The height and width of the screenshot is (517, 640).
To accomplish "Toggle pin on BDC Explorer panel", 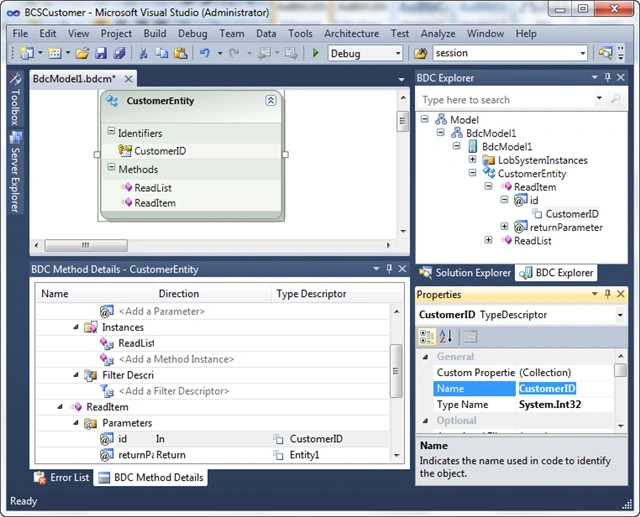I will pos(608,77).
